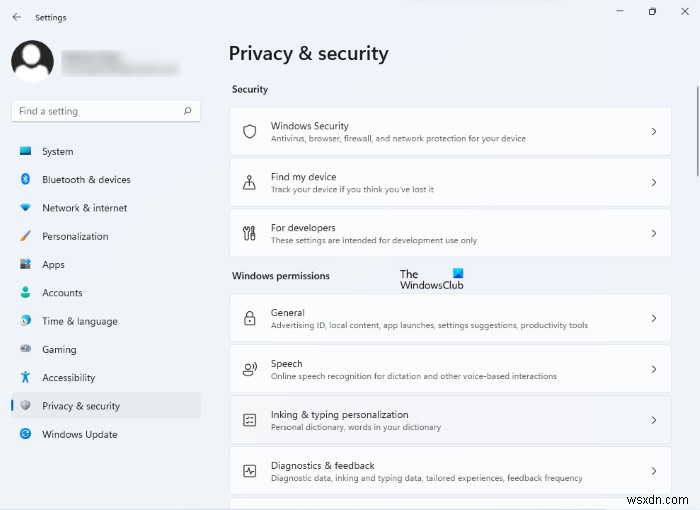Screen dimensions: 700x510
Task: Click the Windows Update icon
Action: [x=25, y=434]
